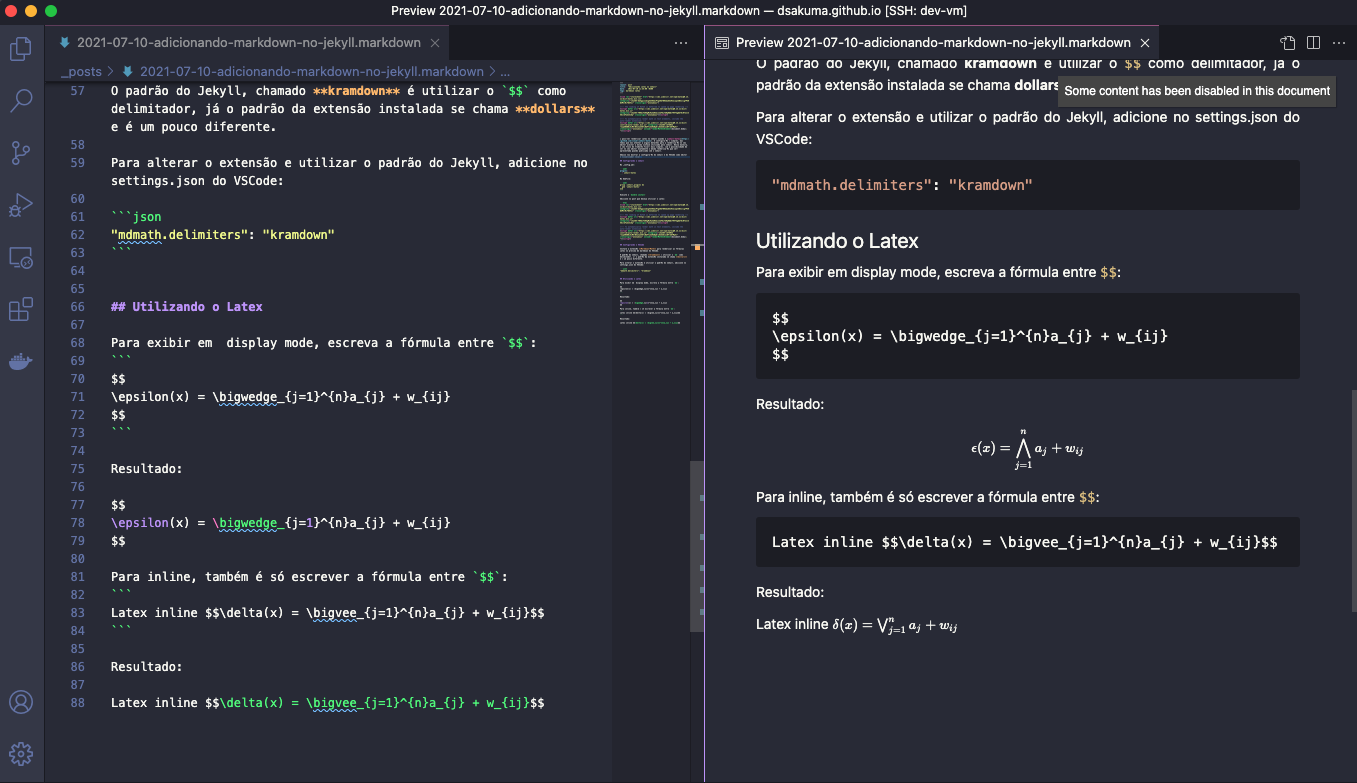Click line number 66 in the gutter
This screenshot has height=783, width=1357.
pos(77,307)
